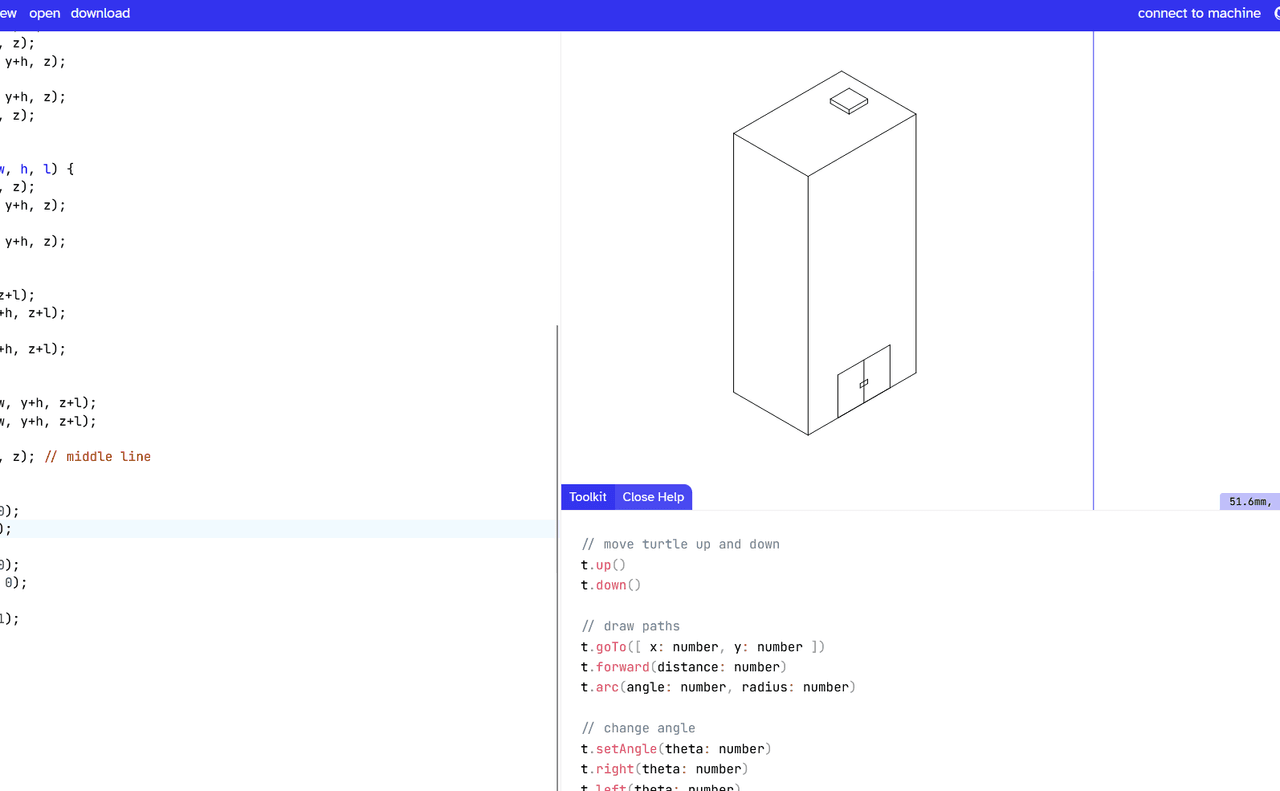Viewport: 1280px width, 791px height.
Task: Click the 'download' menu item
Action: click(100, 14)
